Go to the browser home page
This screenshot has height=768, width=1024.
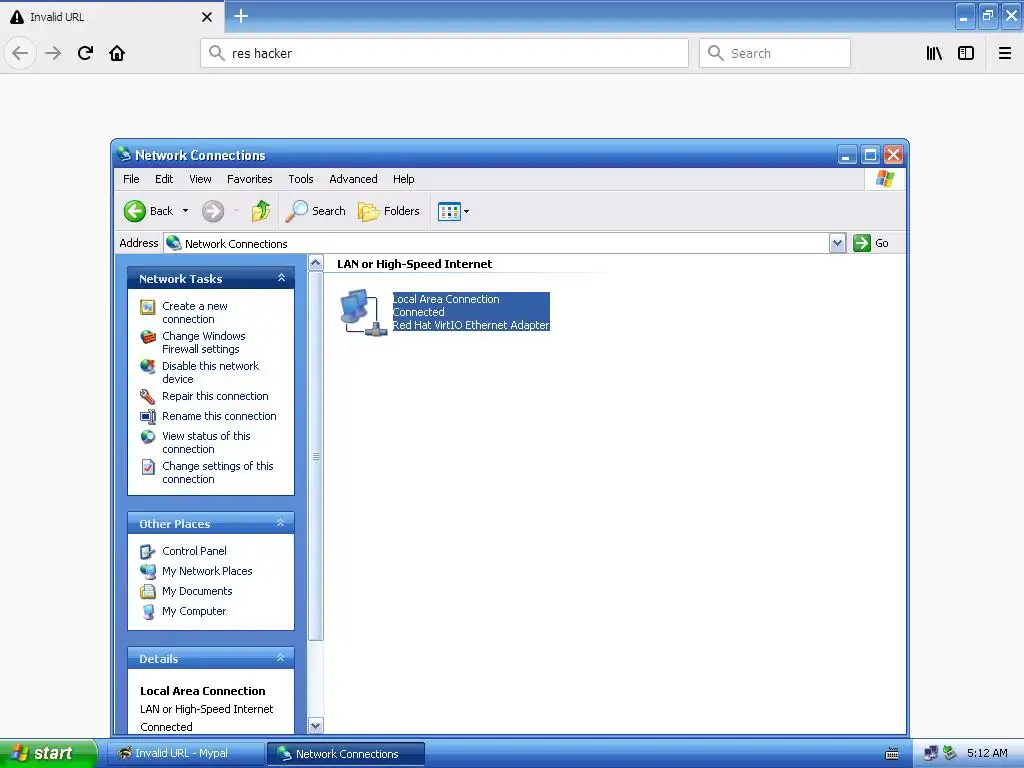pos(117,53)
